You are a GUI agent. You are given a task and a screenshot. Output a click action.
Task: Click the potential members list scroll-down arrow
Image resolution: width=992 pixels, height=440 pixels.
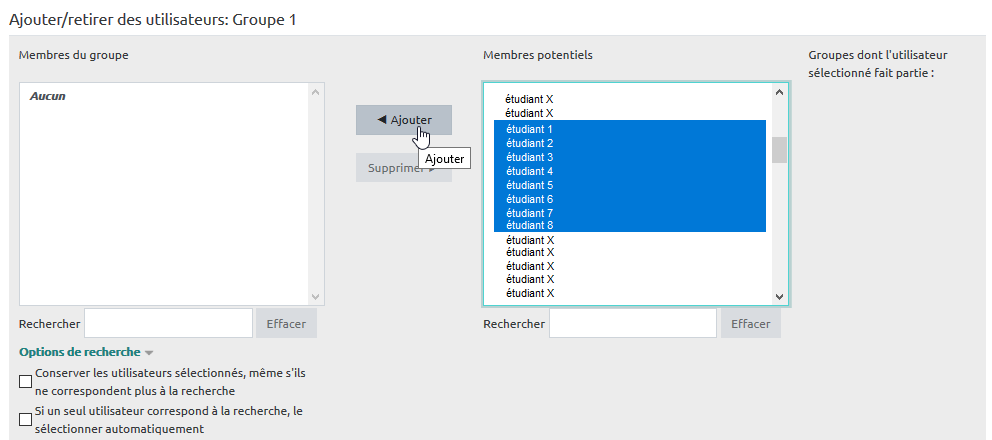(x=779, y=296)
